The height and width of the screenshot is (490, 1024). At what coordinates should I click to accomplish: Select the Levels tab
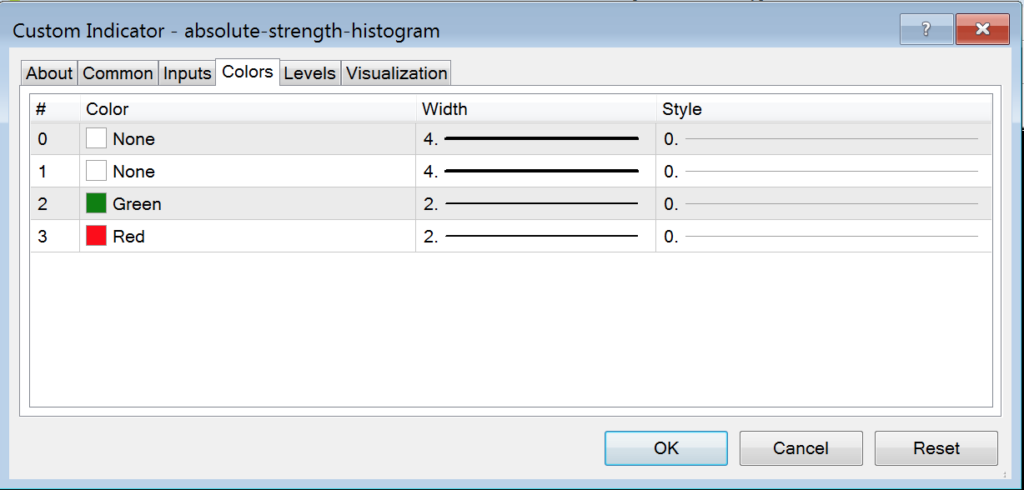click(x=310, y=73)
